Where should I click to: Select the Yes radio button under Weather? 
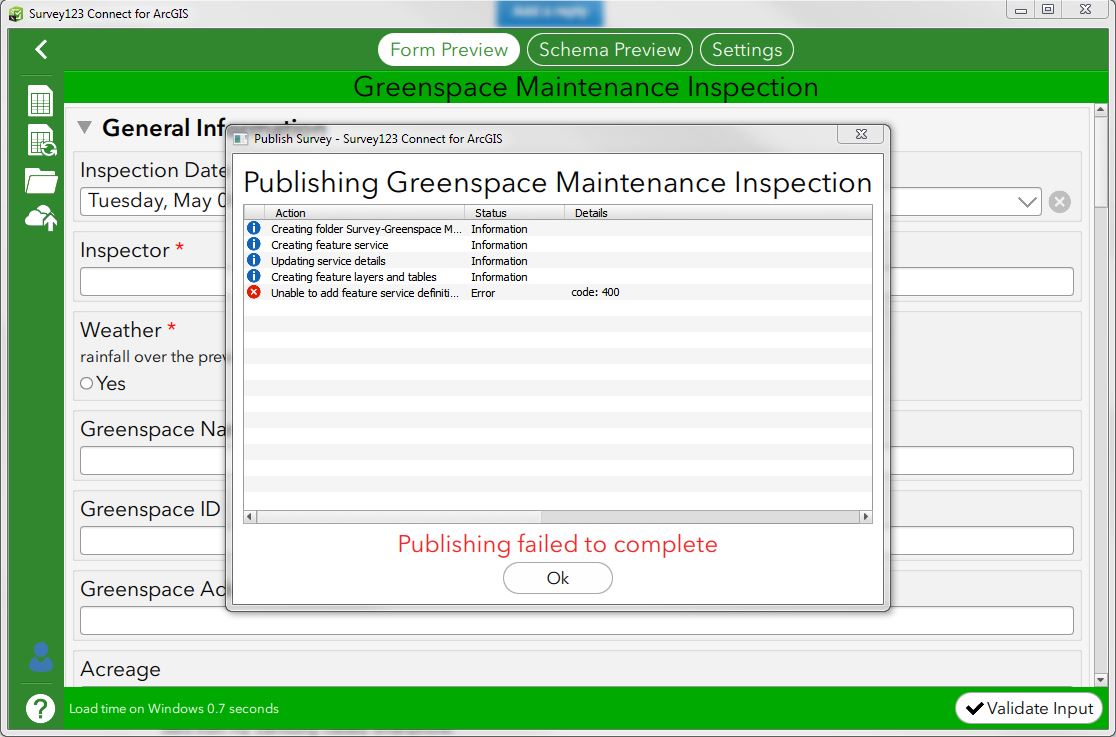(87, 383)
